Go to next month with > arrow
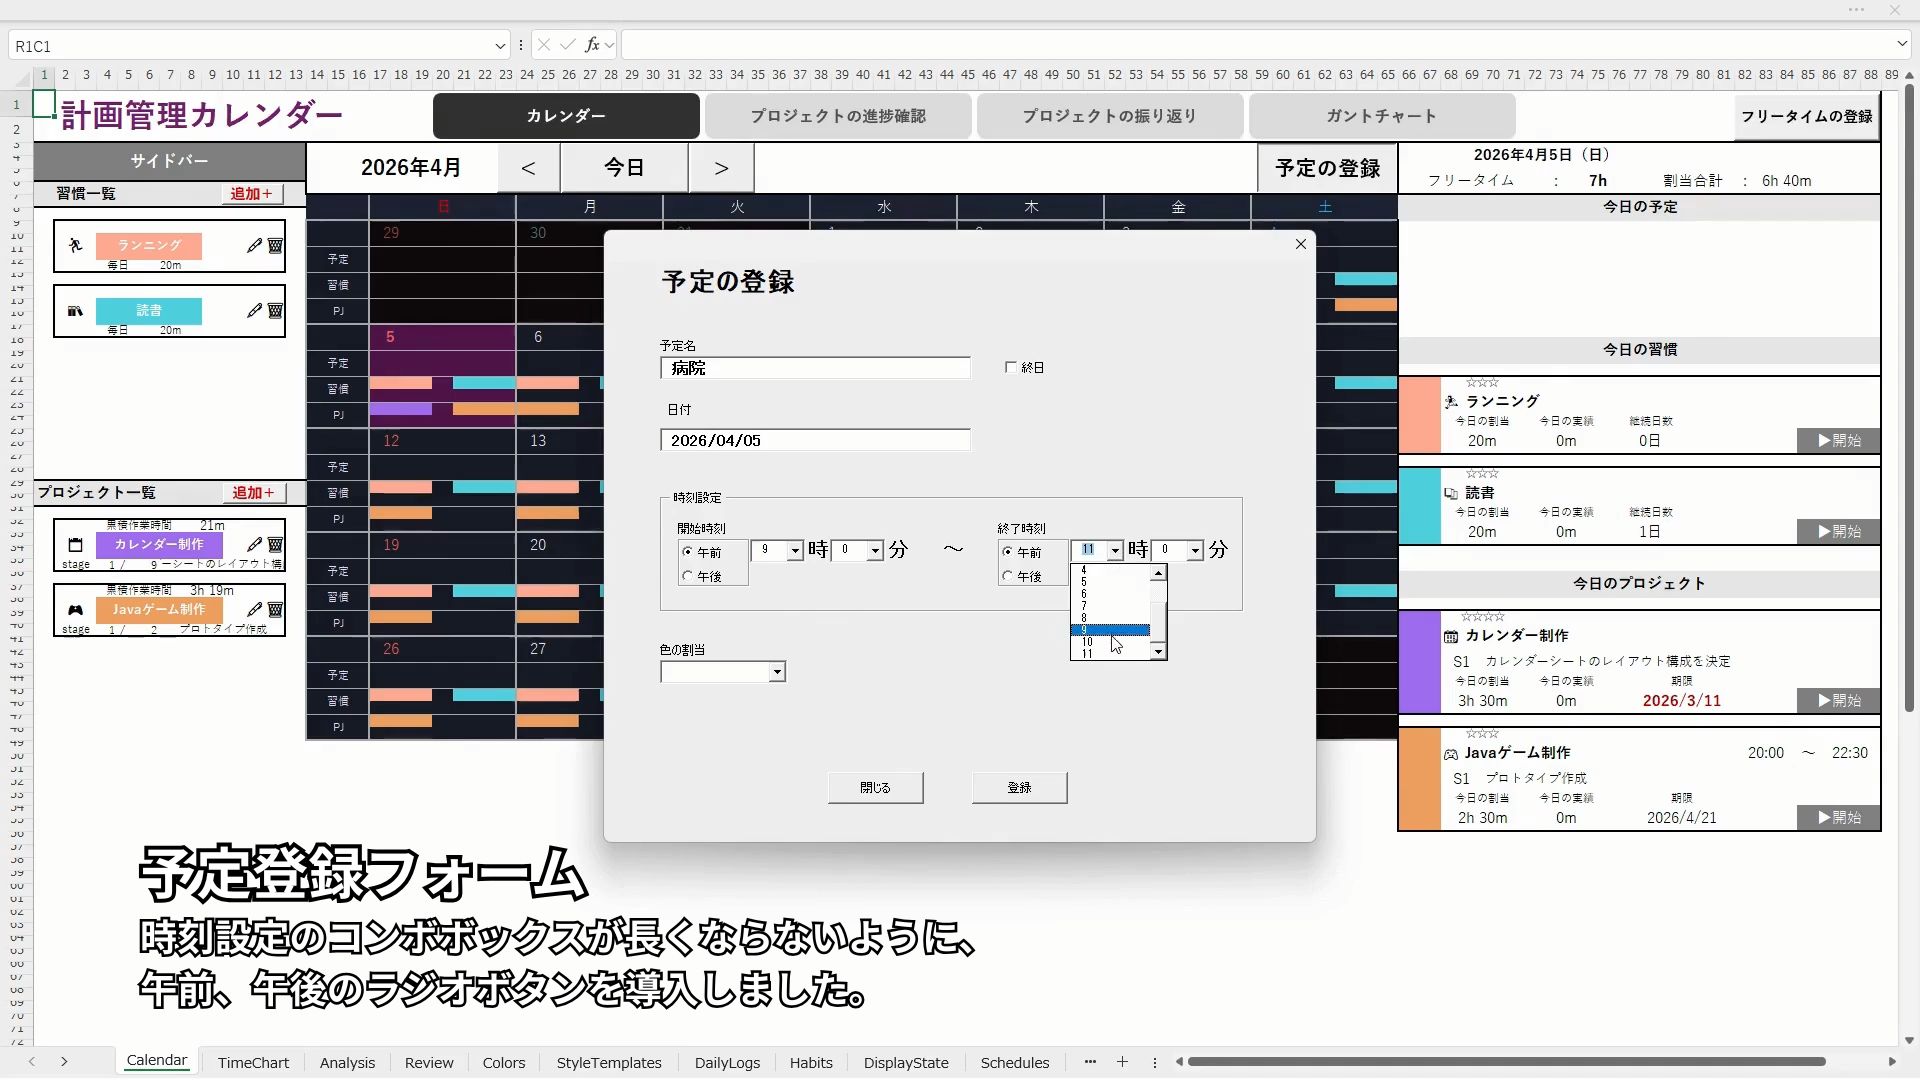 click(721, 168)
